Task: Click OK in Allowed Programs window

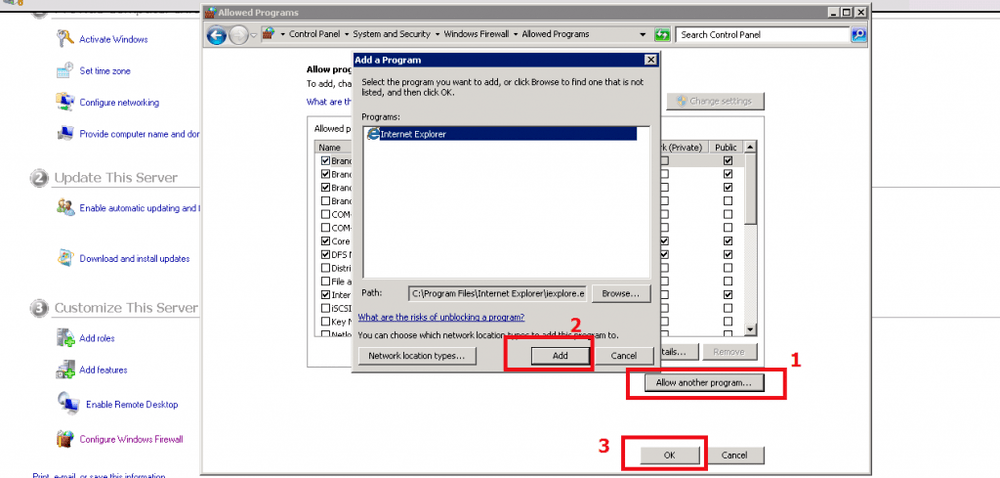Action: tap(669, 455)
